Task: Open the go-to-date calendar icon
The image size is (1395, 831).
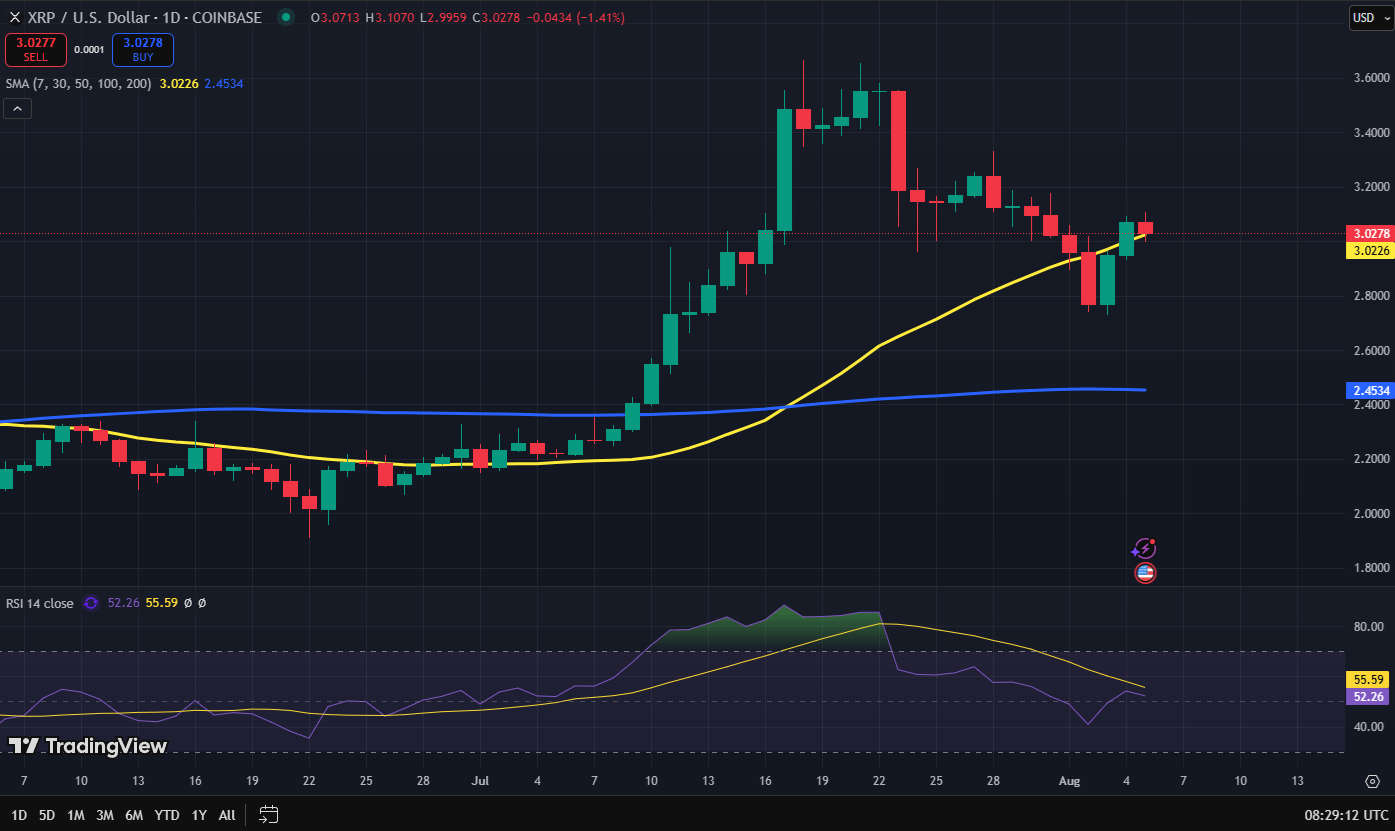Action: (x=267, y=815)
